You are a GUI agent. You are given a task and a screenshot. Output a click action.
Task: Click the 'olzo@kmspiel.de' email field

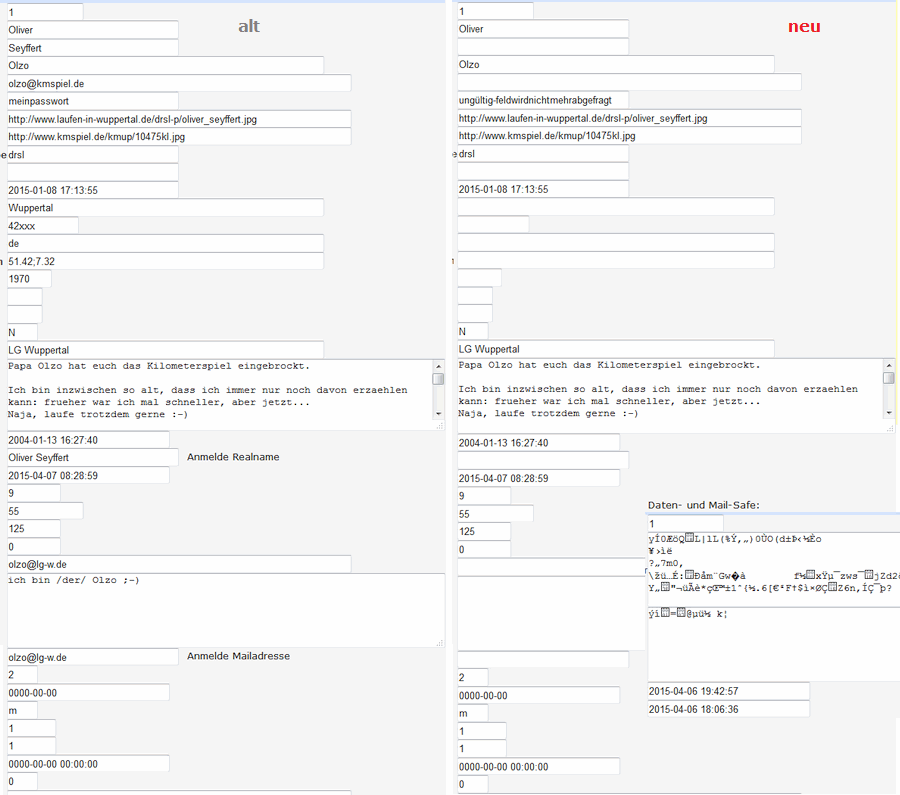(178, 83)
